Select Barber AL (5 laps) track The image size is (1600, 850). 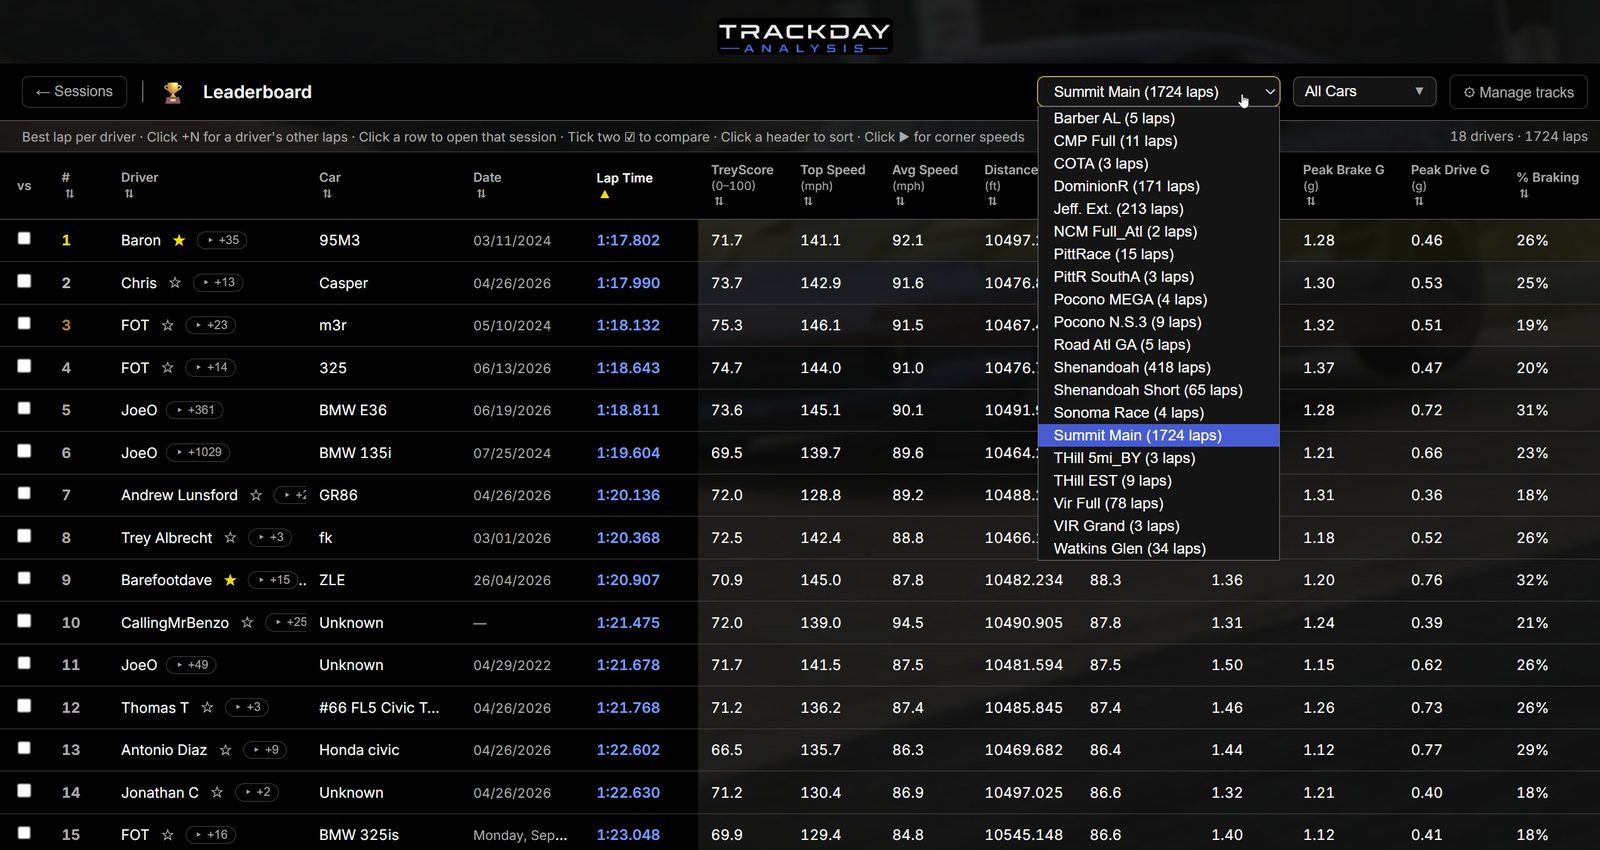1158,118
